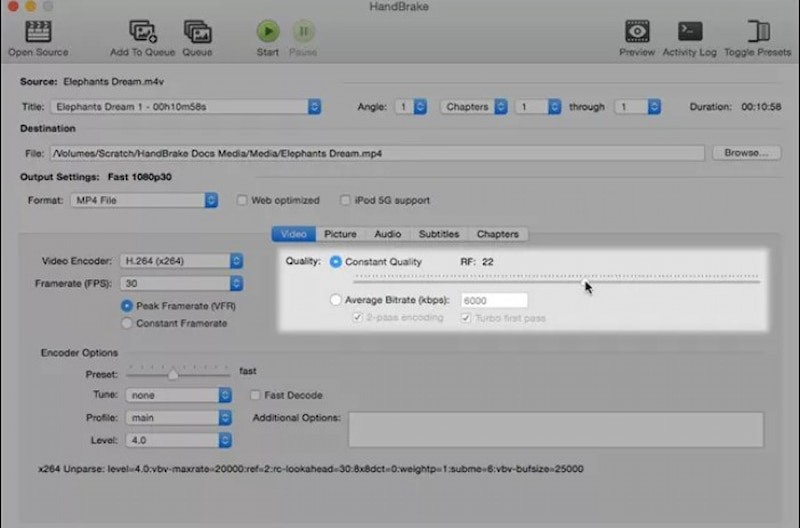
Task: Enable the Web optimized checkbox
Action: (x=242, y=200)
